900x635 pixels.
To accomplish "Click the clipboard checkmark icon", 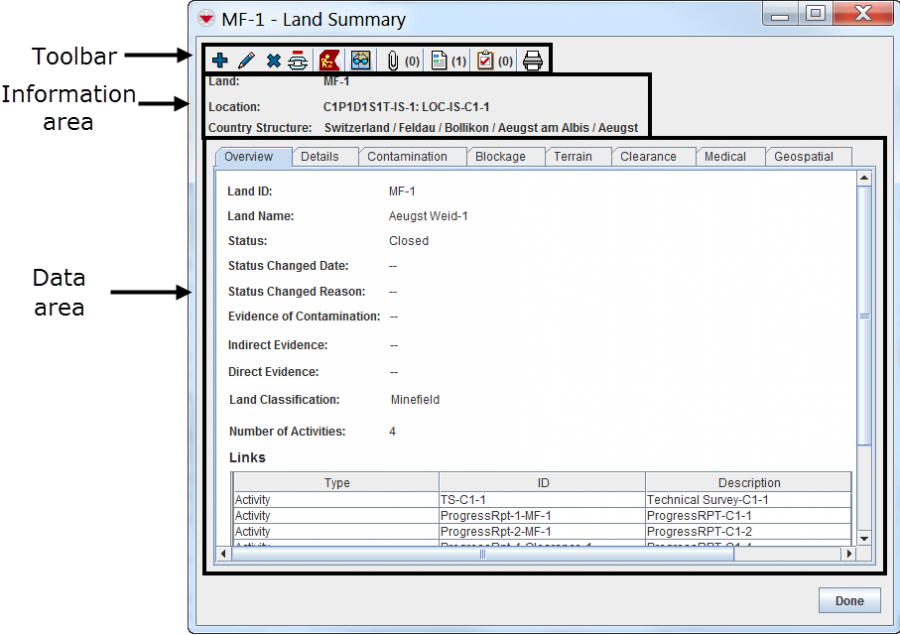I will click(x=485, y=61).
